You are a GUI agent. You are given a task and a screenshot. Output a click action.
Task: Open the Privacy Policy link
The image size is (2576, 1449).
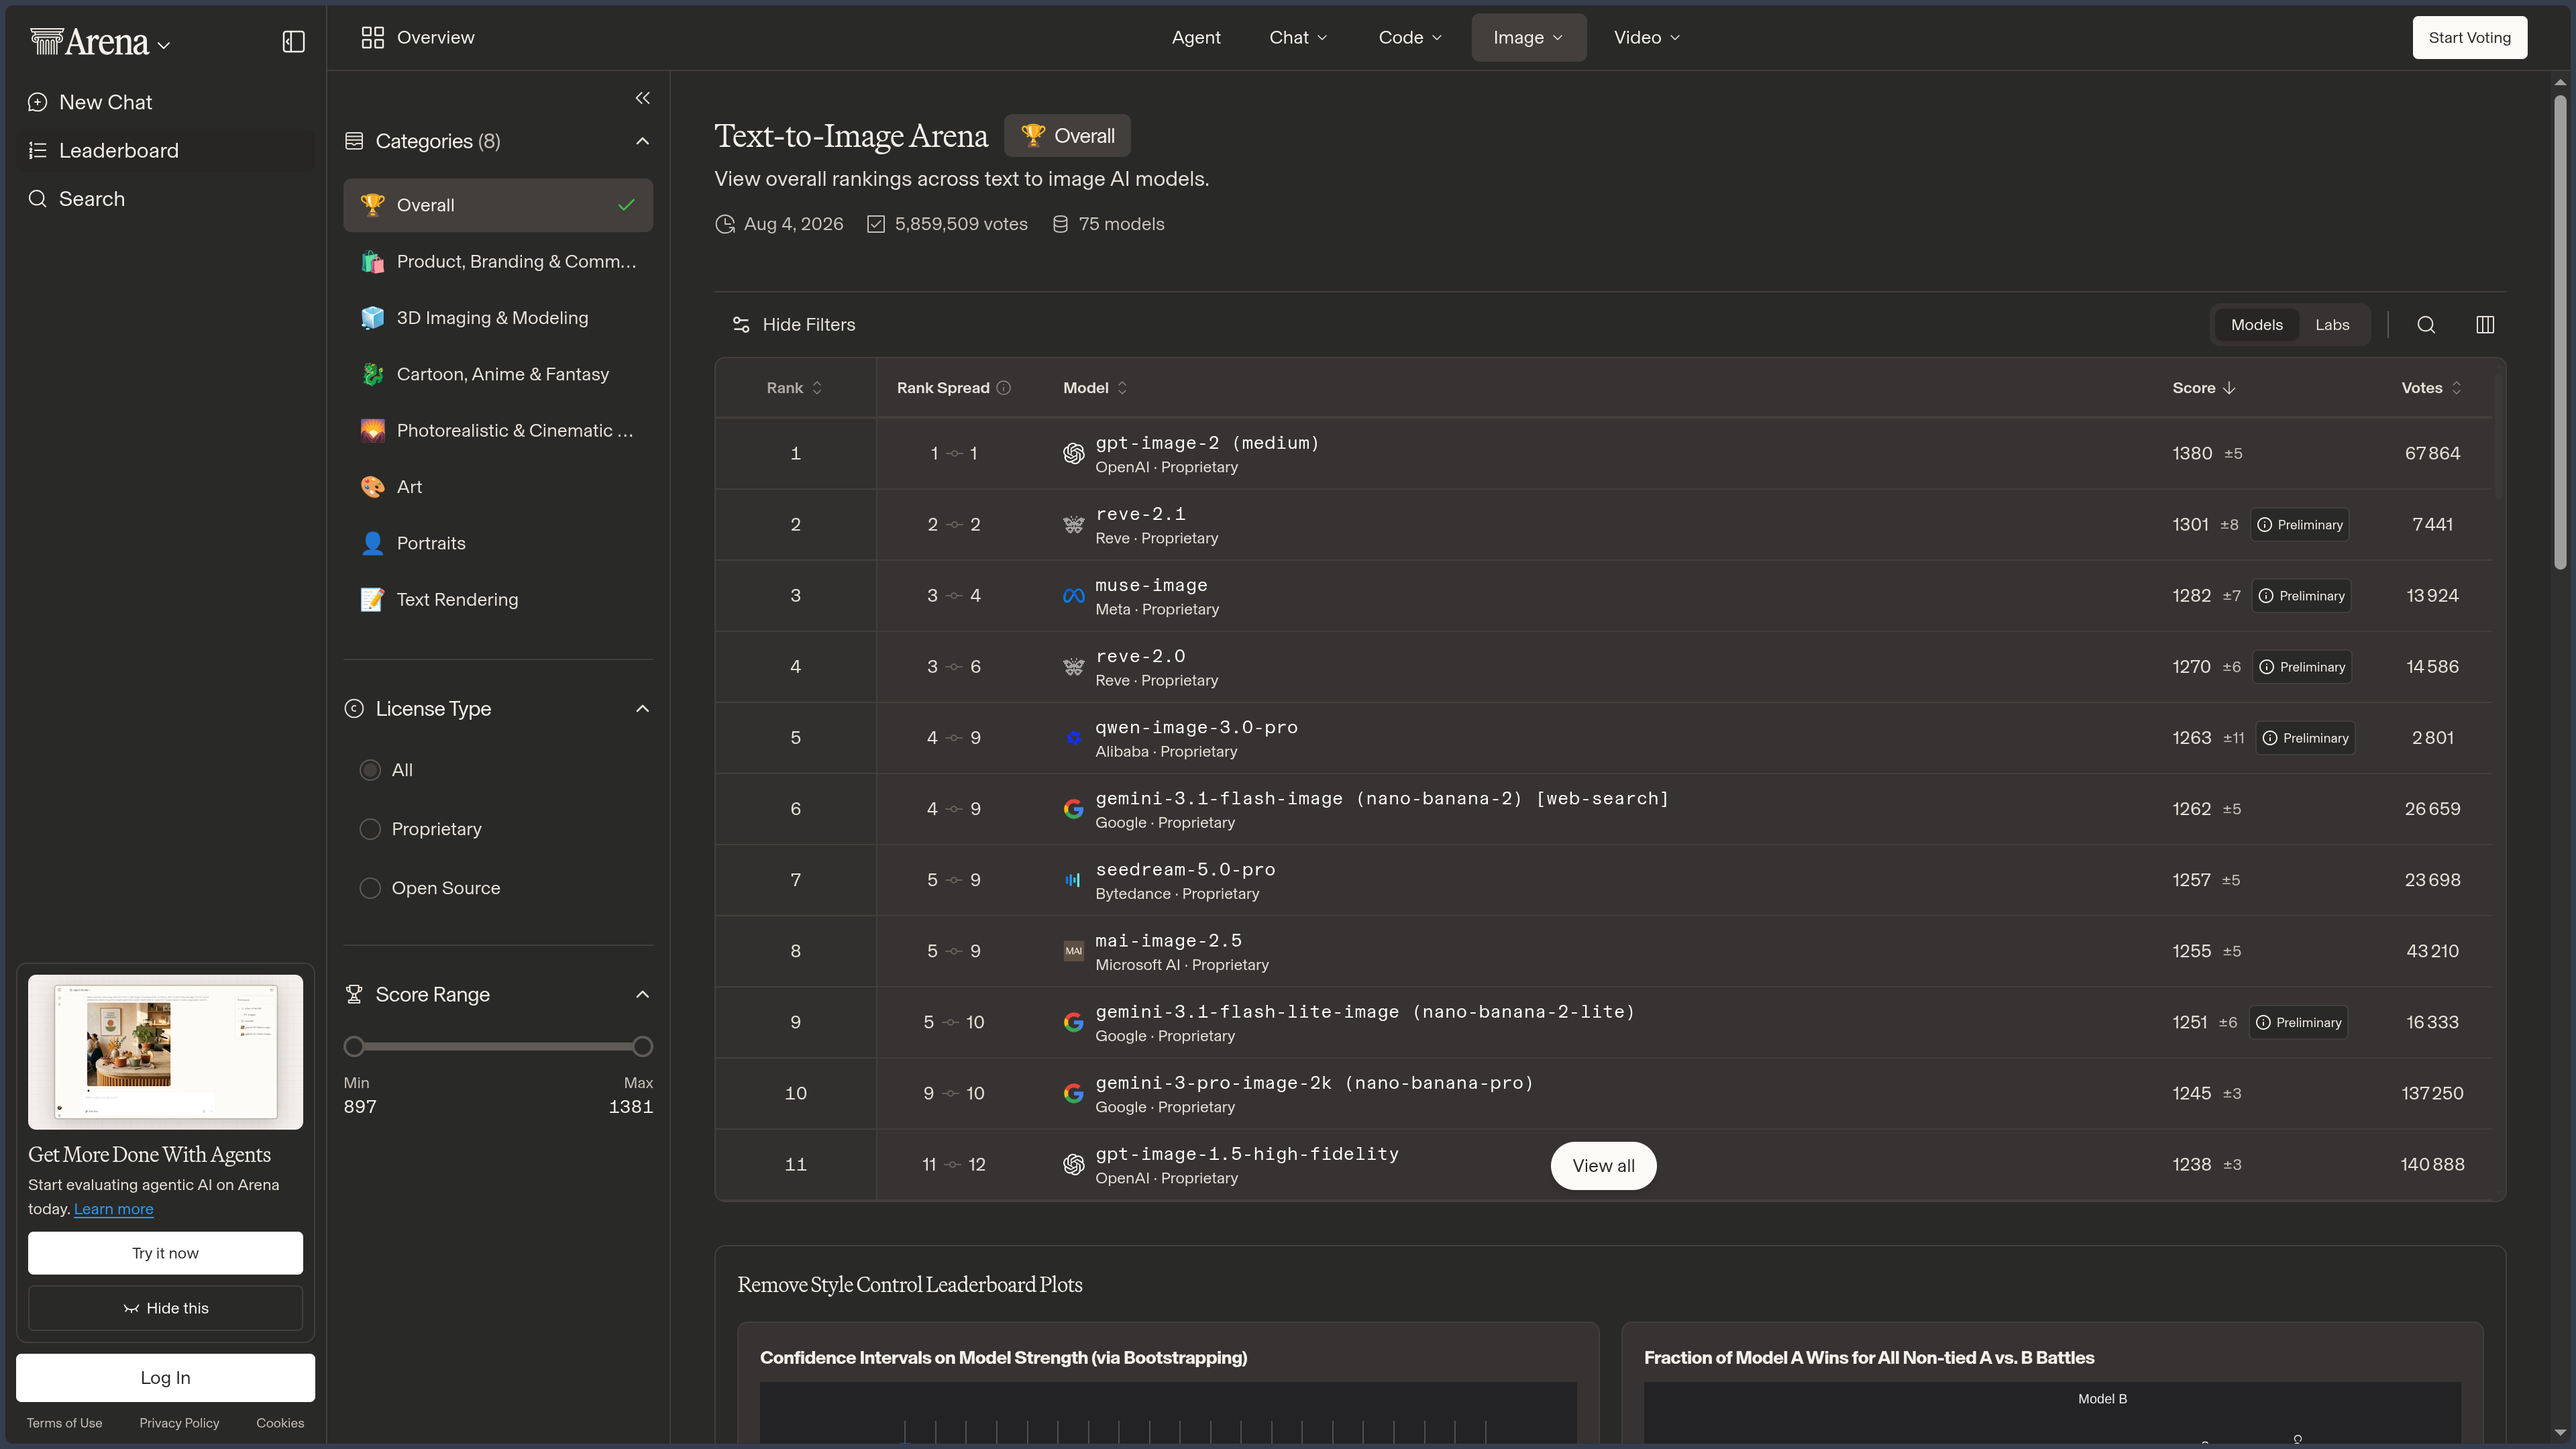pos(179,1423)
